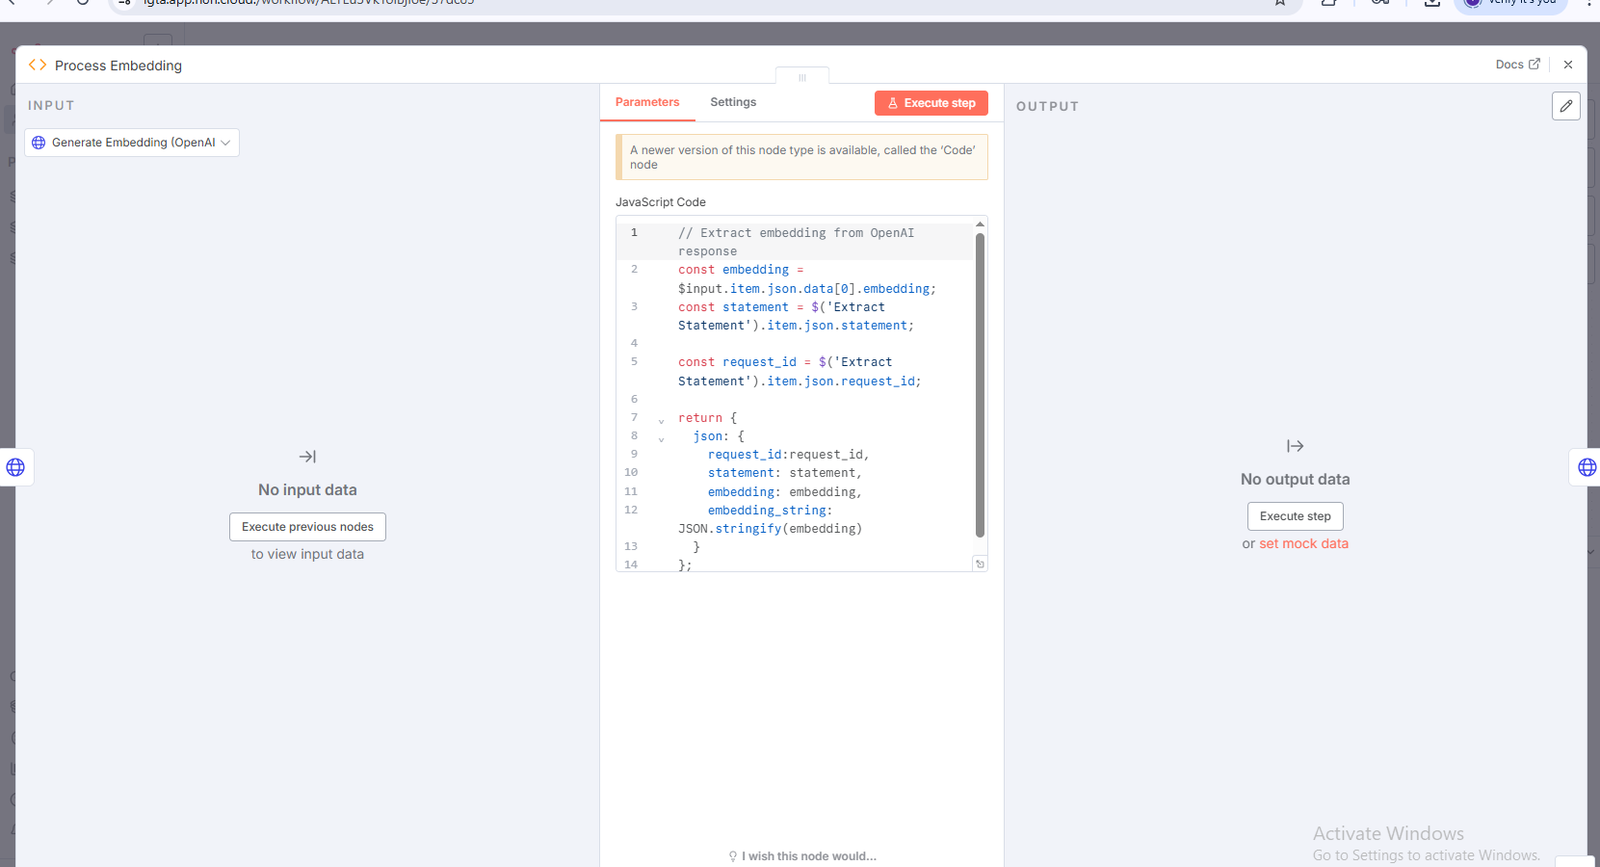
Task: Click Execute step in the output panel
Action: [x=1295, y=516]
